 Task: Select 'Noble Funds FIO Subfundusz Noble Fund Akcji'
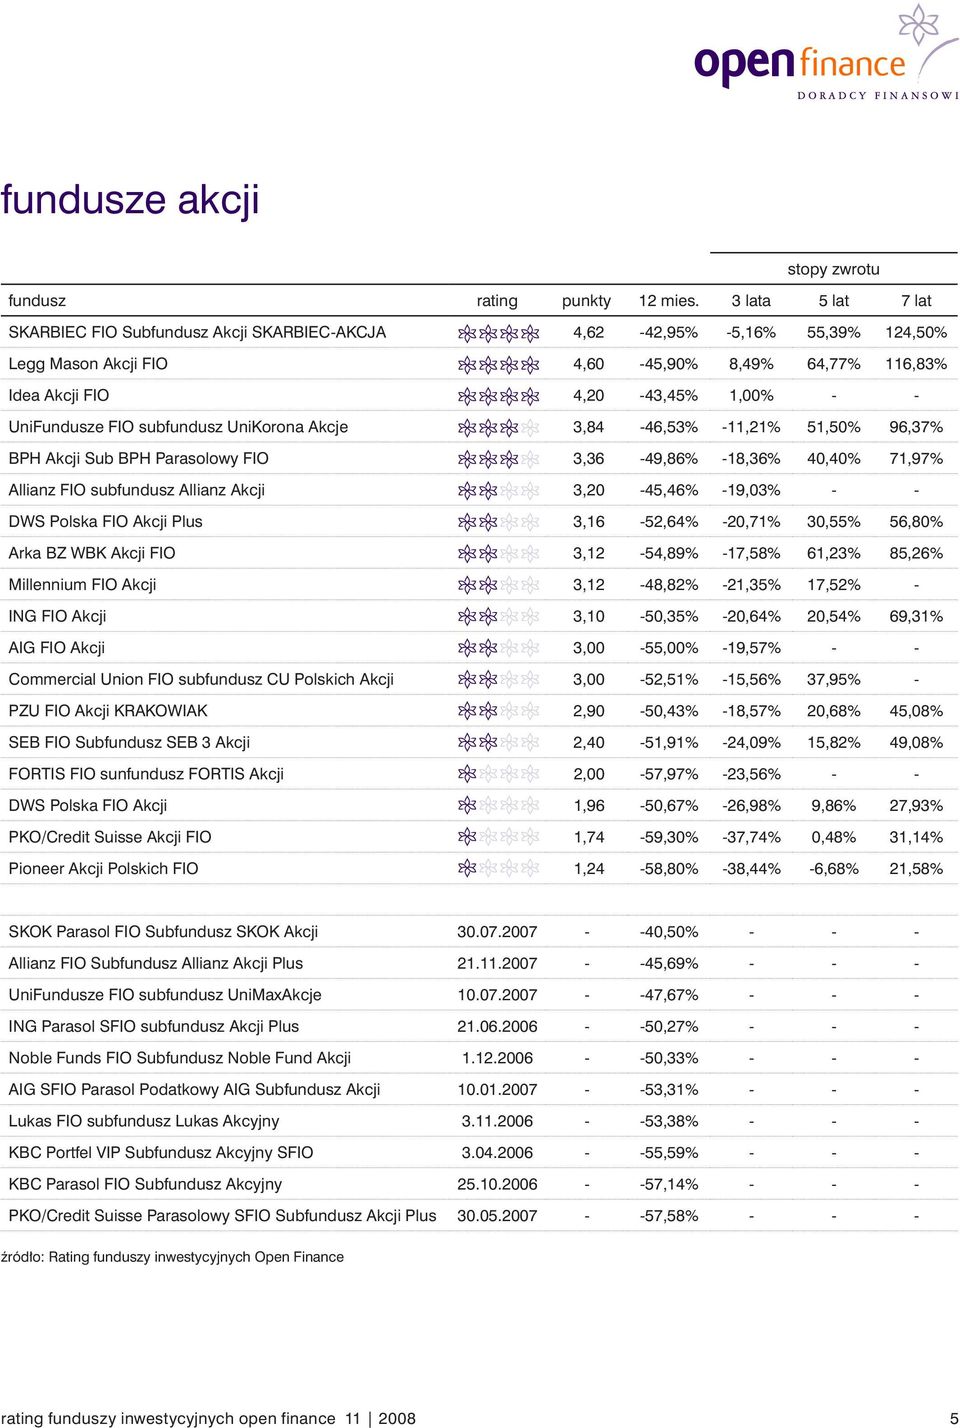point(180,1057)
